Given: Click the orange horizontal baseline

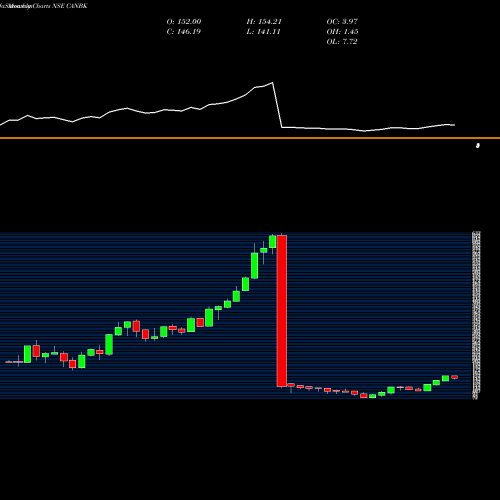Looking at the screenshot, I should click(x=250, y=138).
